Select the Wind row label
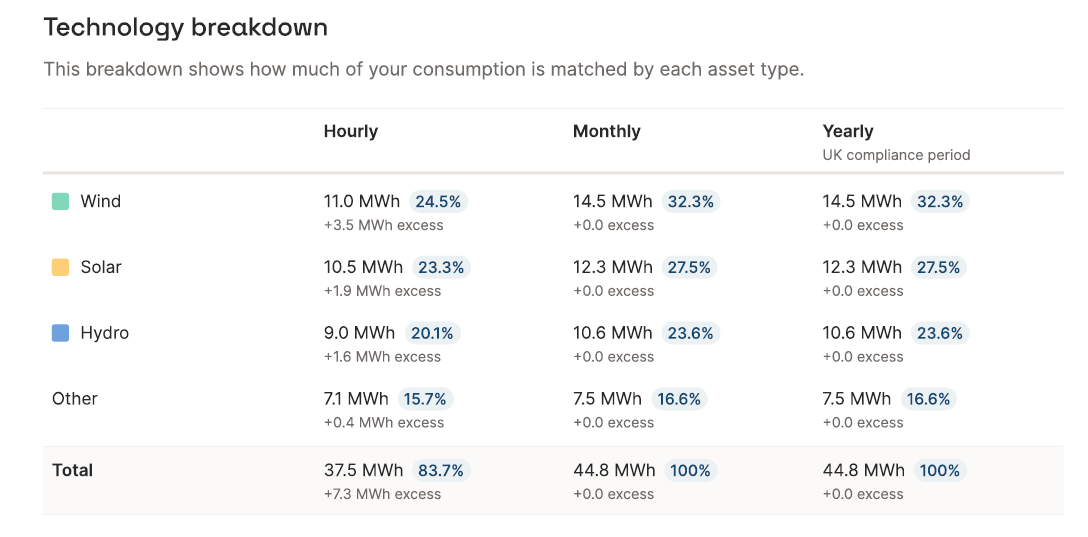This screenshot has height=537, width=1088. point(101,202)
